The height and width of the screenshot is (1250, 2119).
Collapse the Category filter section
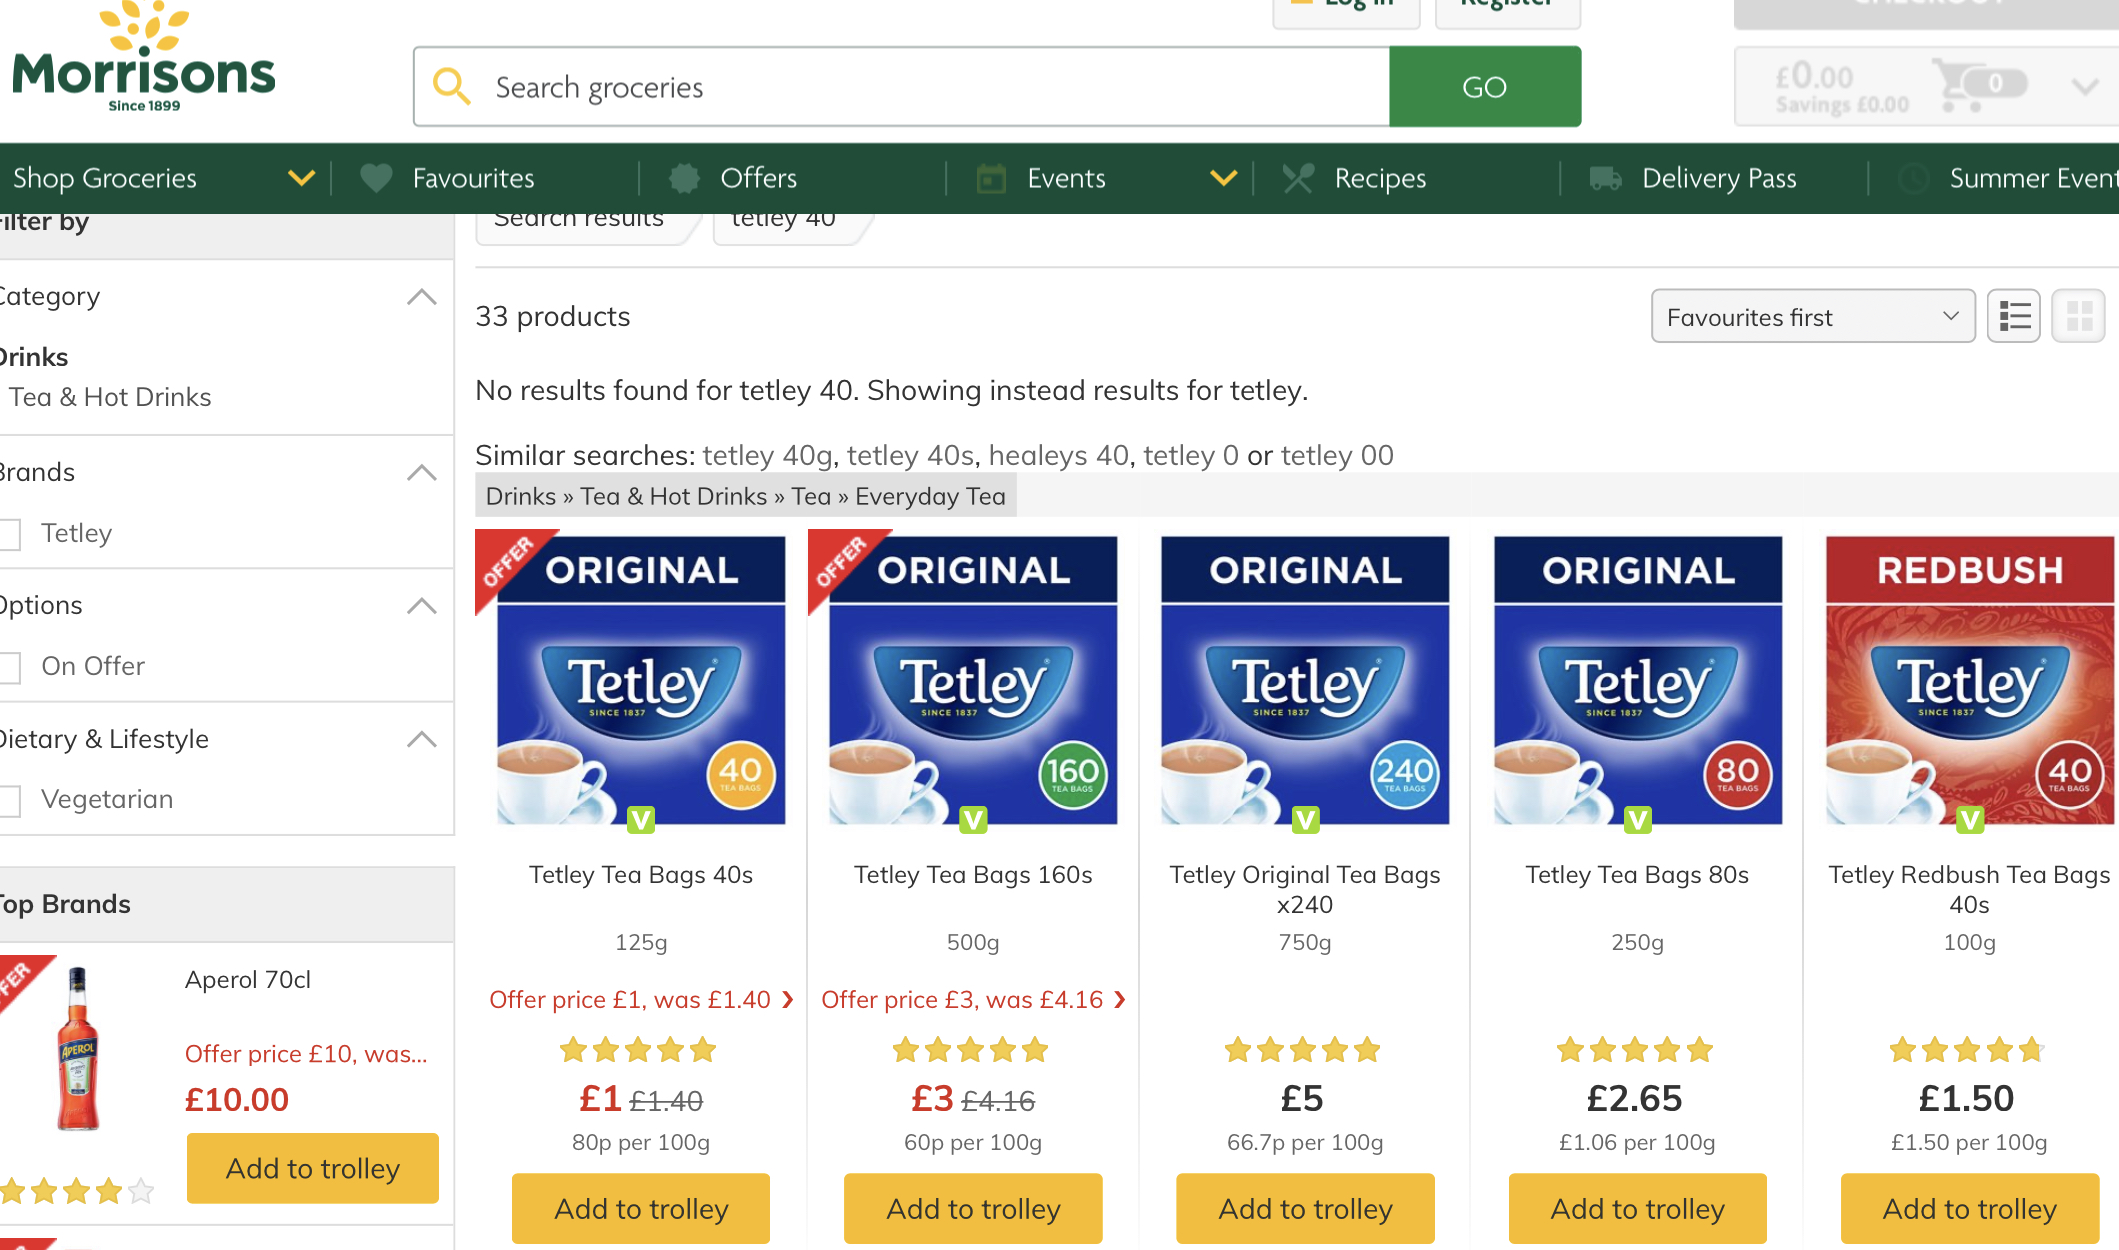(422, 297)
